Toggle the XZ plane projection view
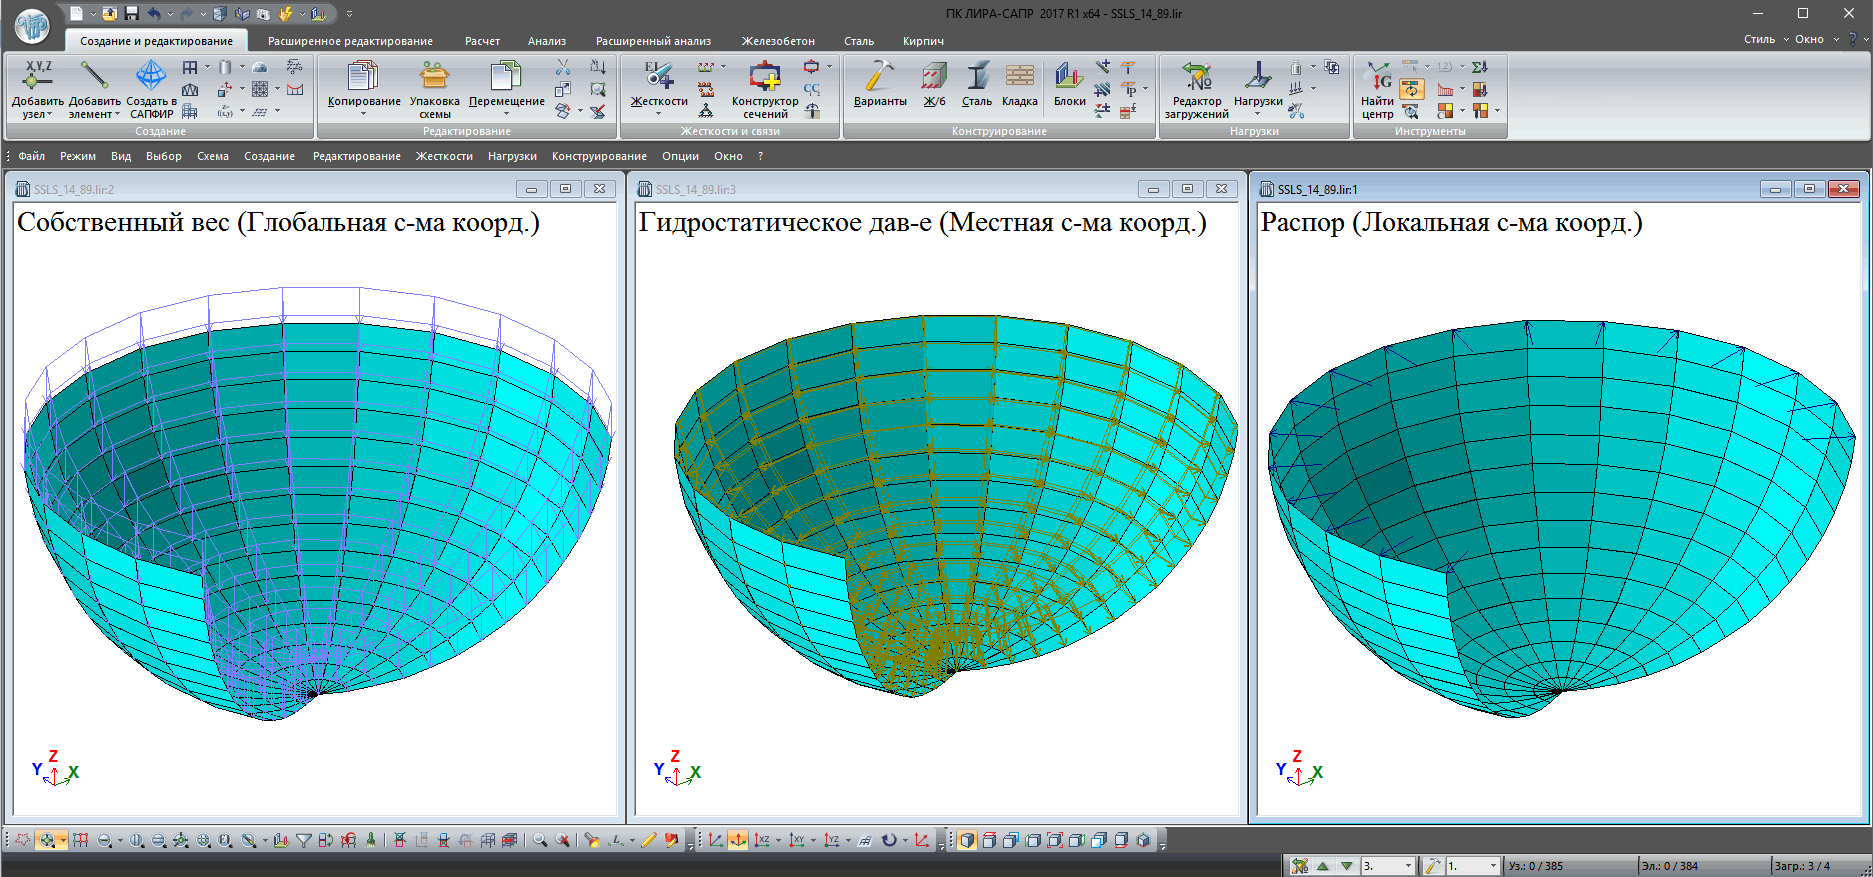Viewport: 1873px width, 877px height. pyautogui.click(x=763, y=840)
